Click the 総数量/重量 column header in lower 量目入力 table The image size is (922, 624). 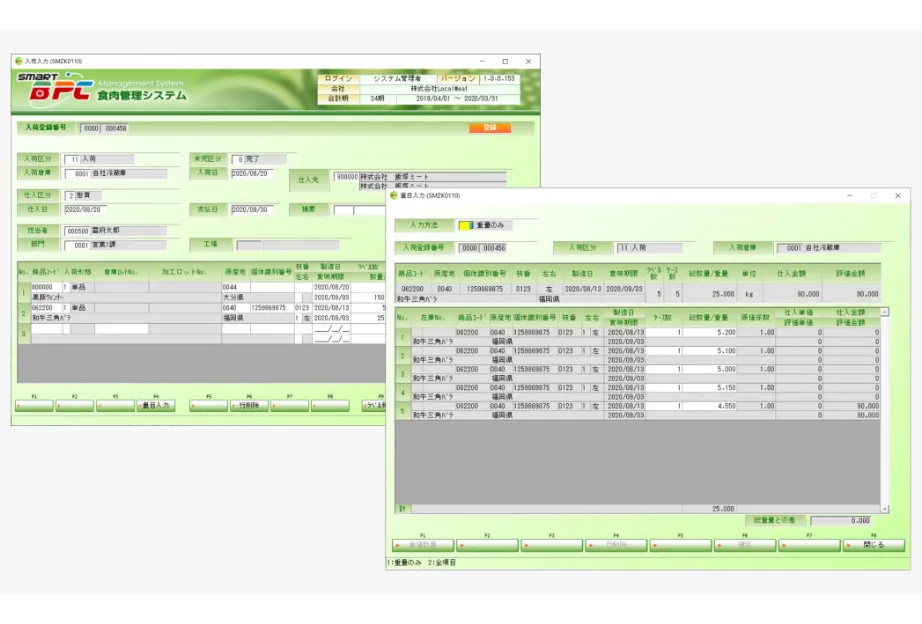(709, 317)
